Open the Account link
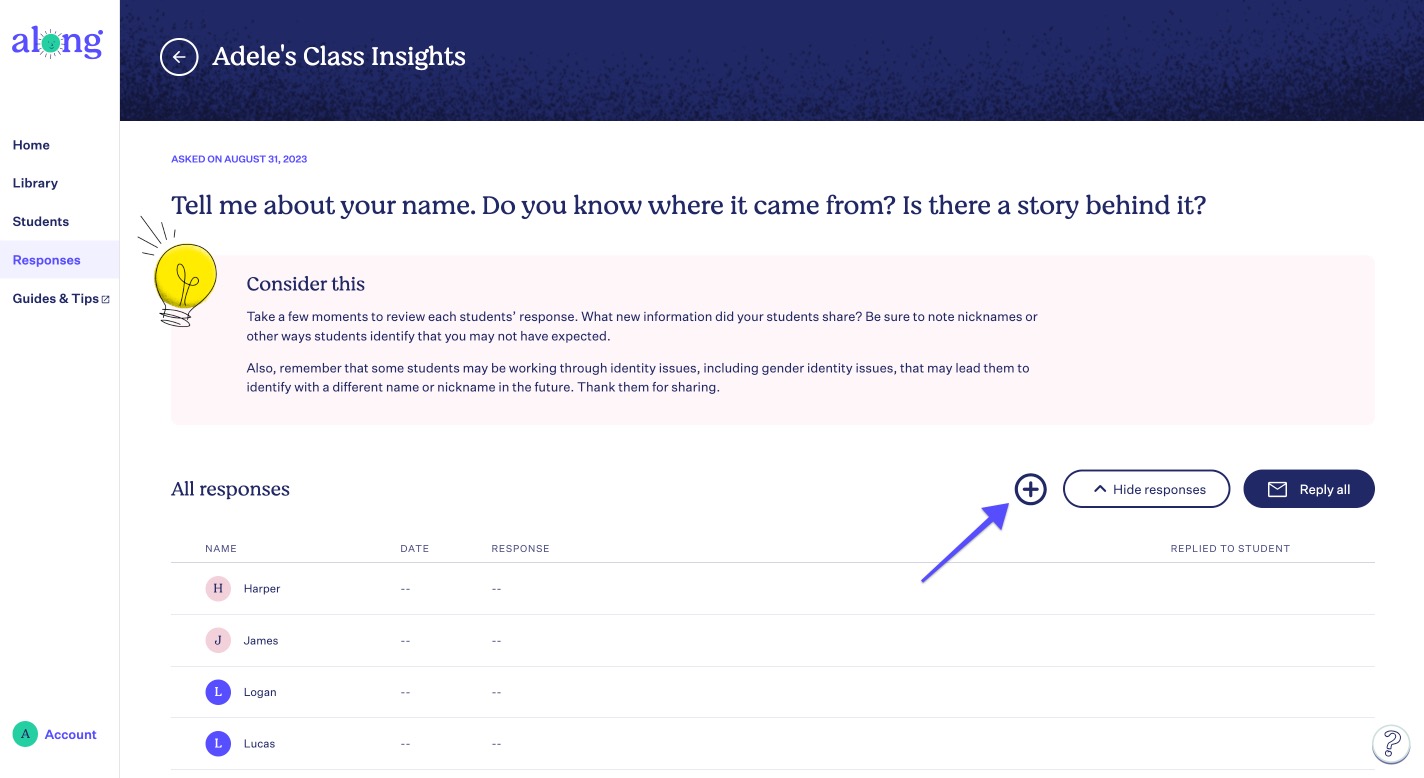1424x778 pixels. [x=71, y=734]
